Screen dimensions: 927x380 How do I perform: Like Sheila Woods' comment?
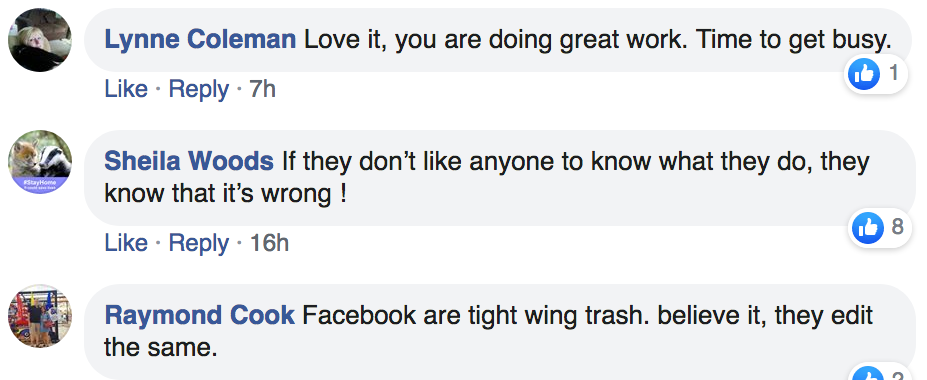tap(126, 243)
